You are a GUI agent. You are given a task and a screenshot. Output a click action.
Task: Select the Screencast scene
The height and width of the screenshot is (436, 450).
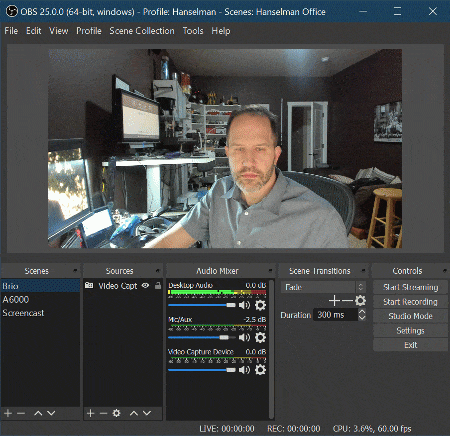tap(40, 313)
